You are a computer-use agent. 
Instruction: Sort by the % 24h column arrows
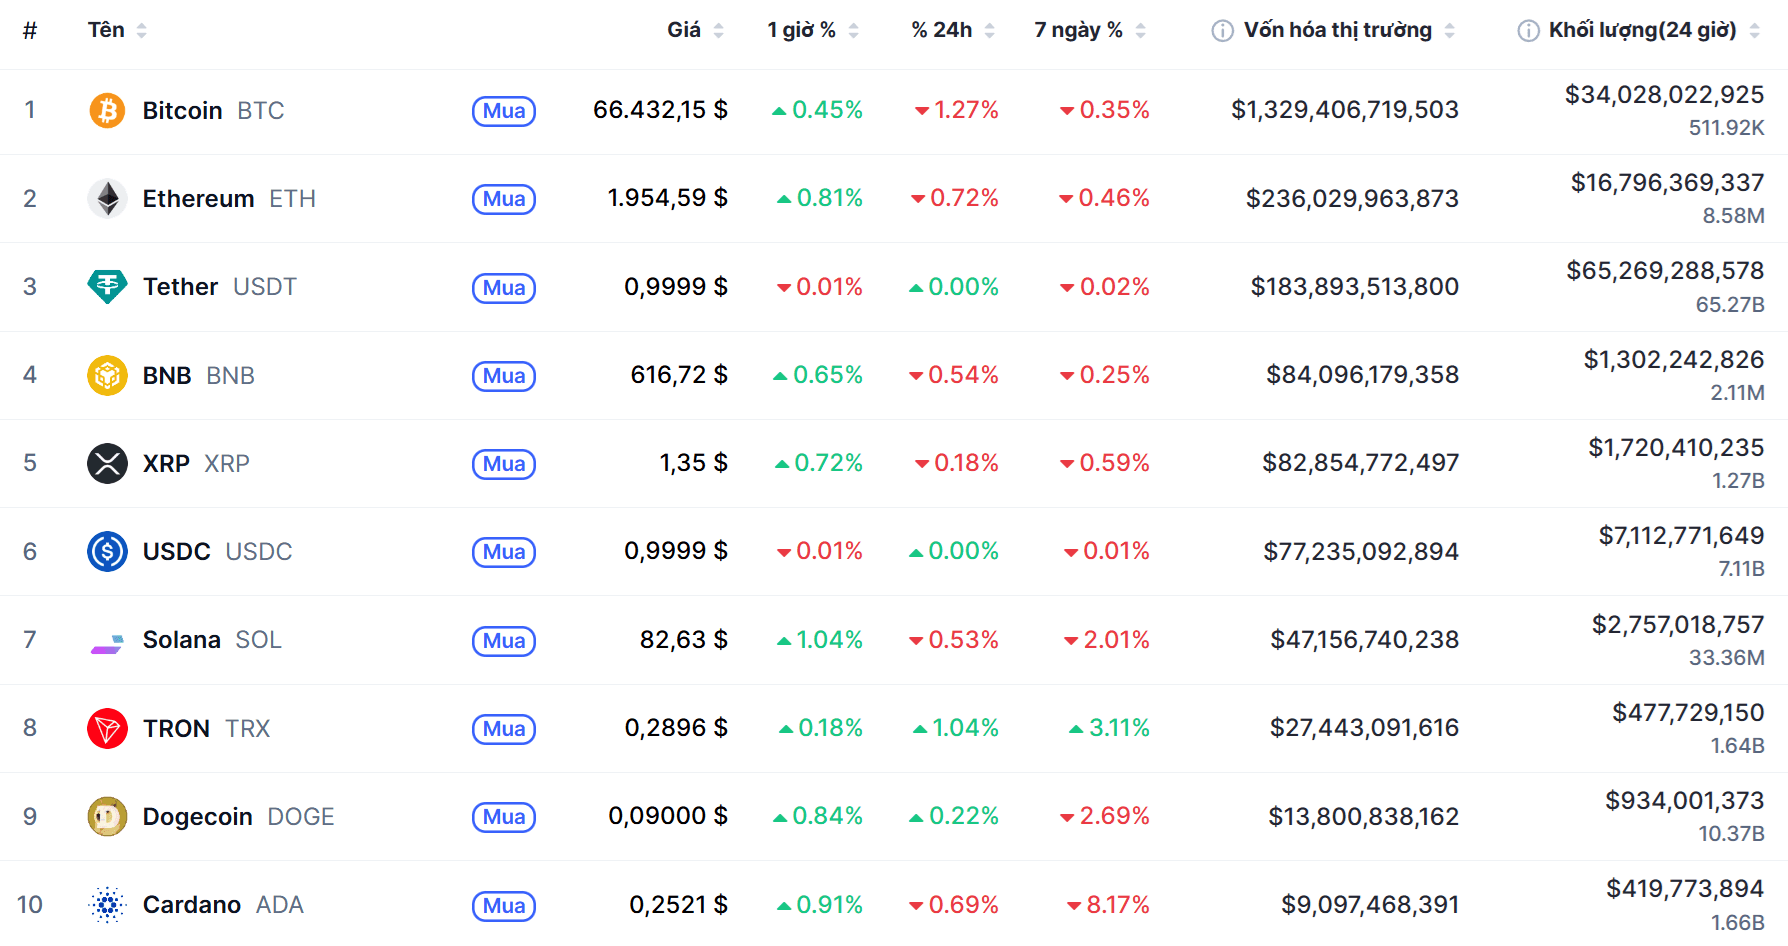pyautogui.click(x=989, y=31)
